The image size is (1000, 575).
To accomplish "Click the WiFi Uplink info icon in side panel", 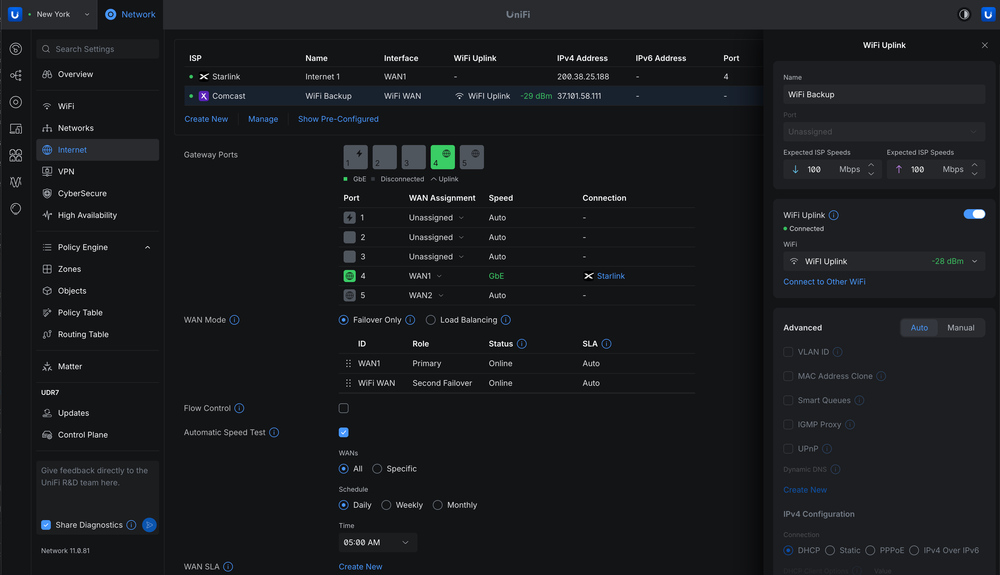I will coord(834,215).
